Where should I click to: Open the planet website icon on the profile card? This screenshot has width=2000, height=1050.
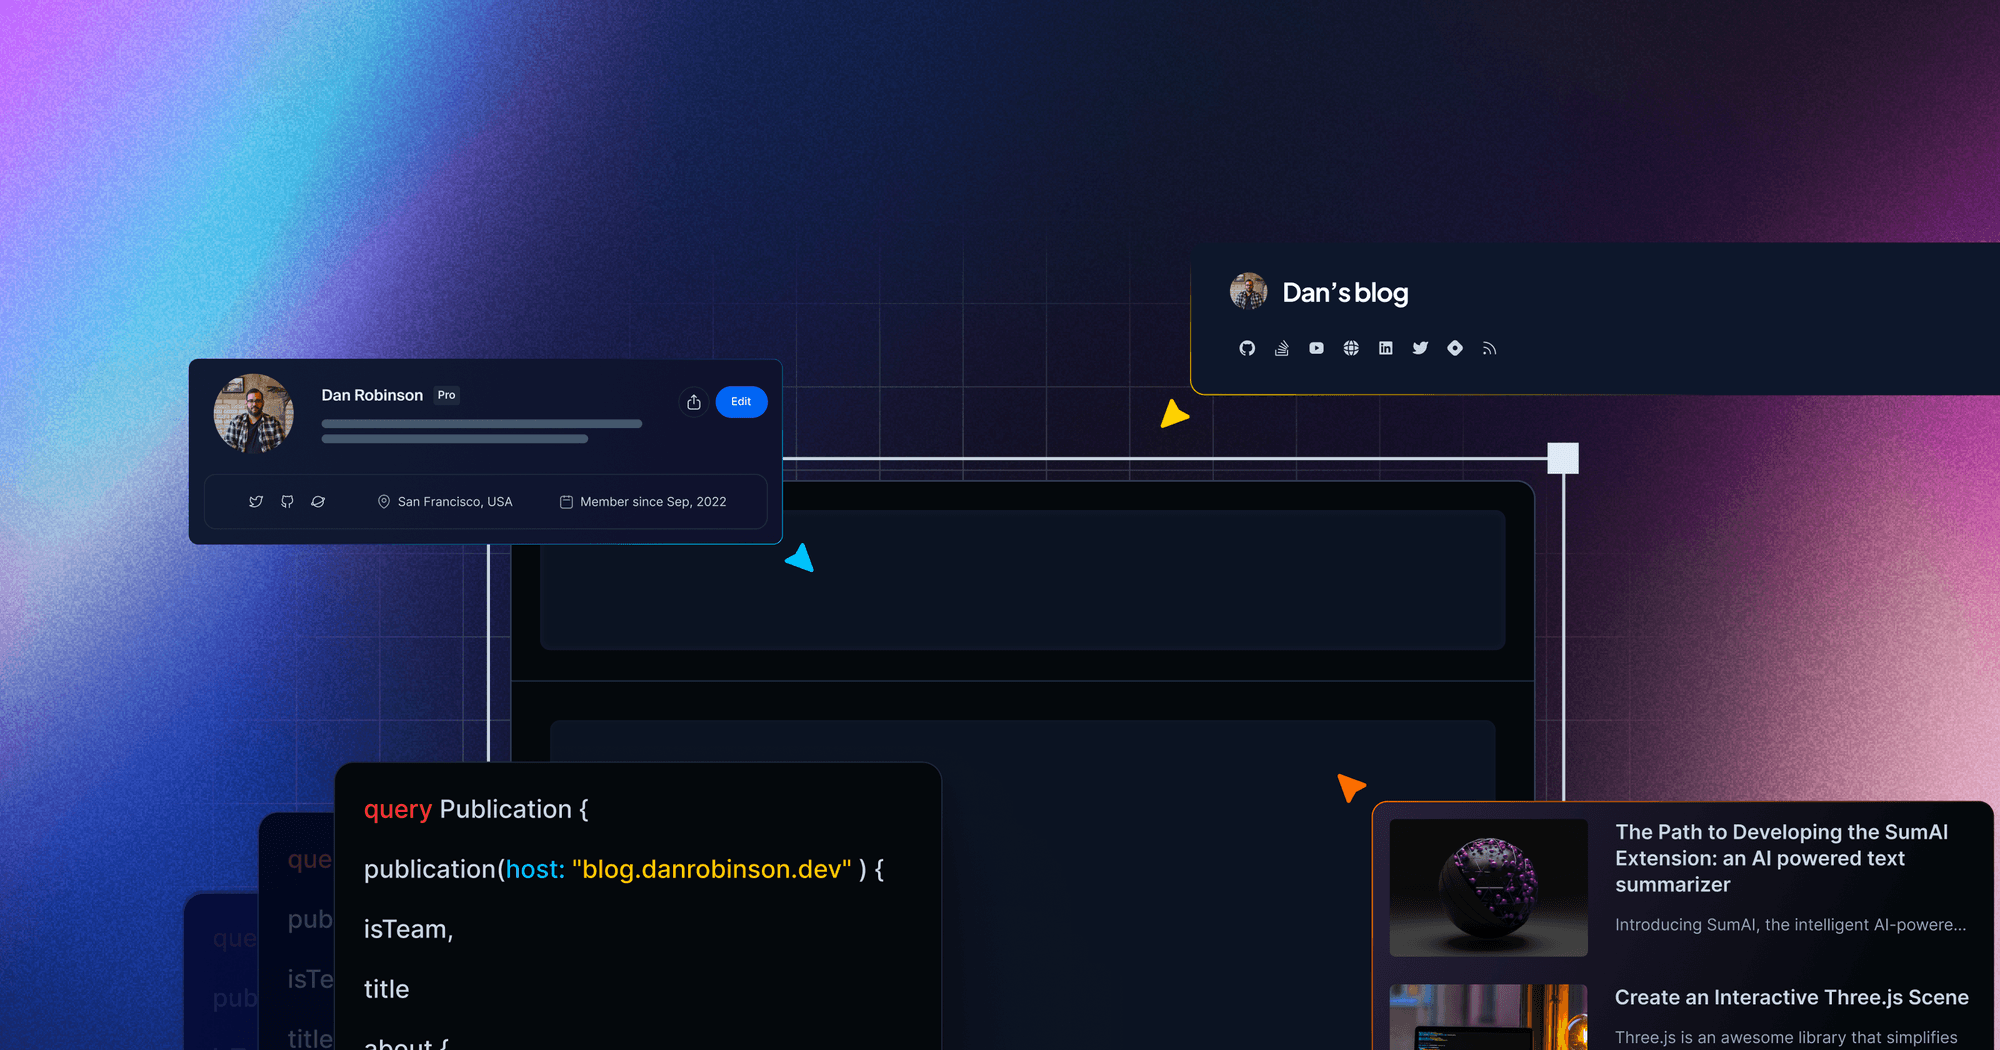(318, 502)
